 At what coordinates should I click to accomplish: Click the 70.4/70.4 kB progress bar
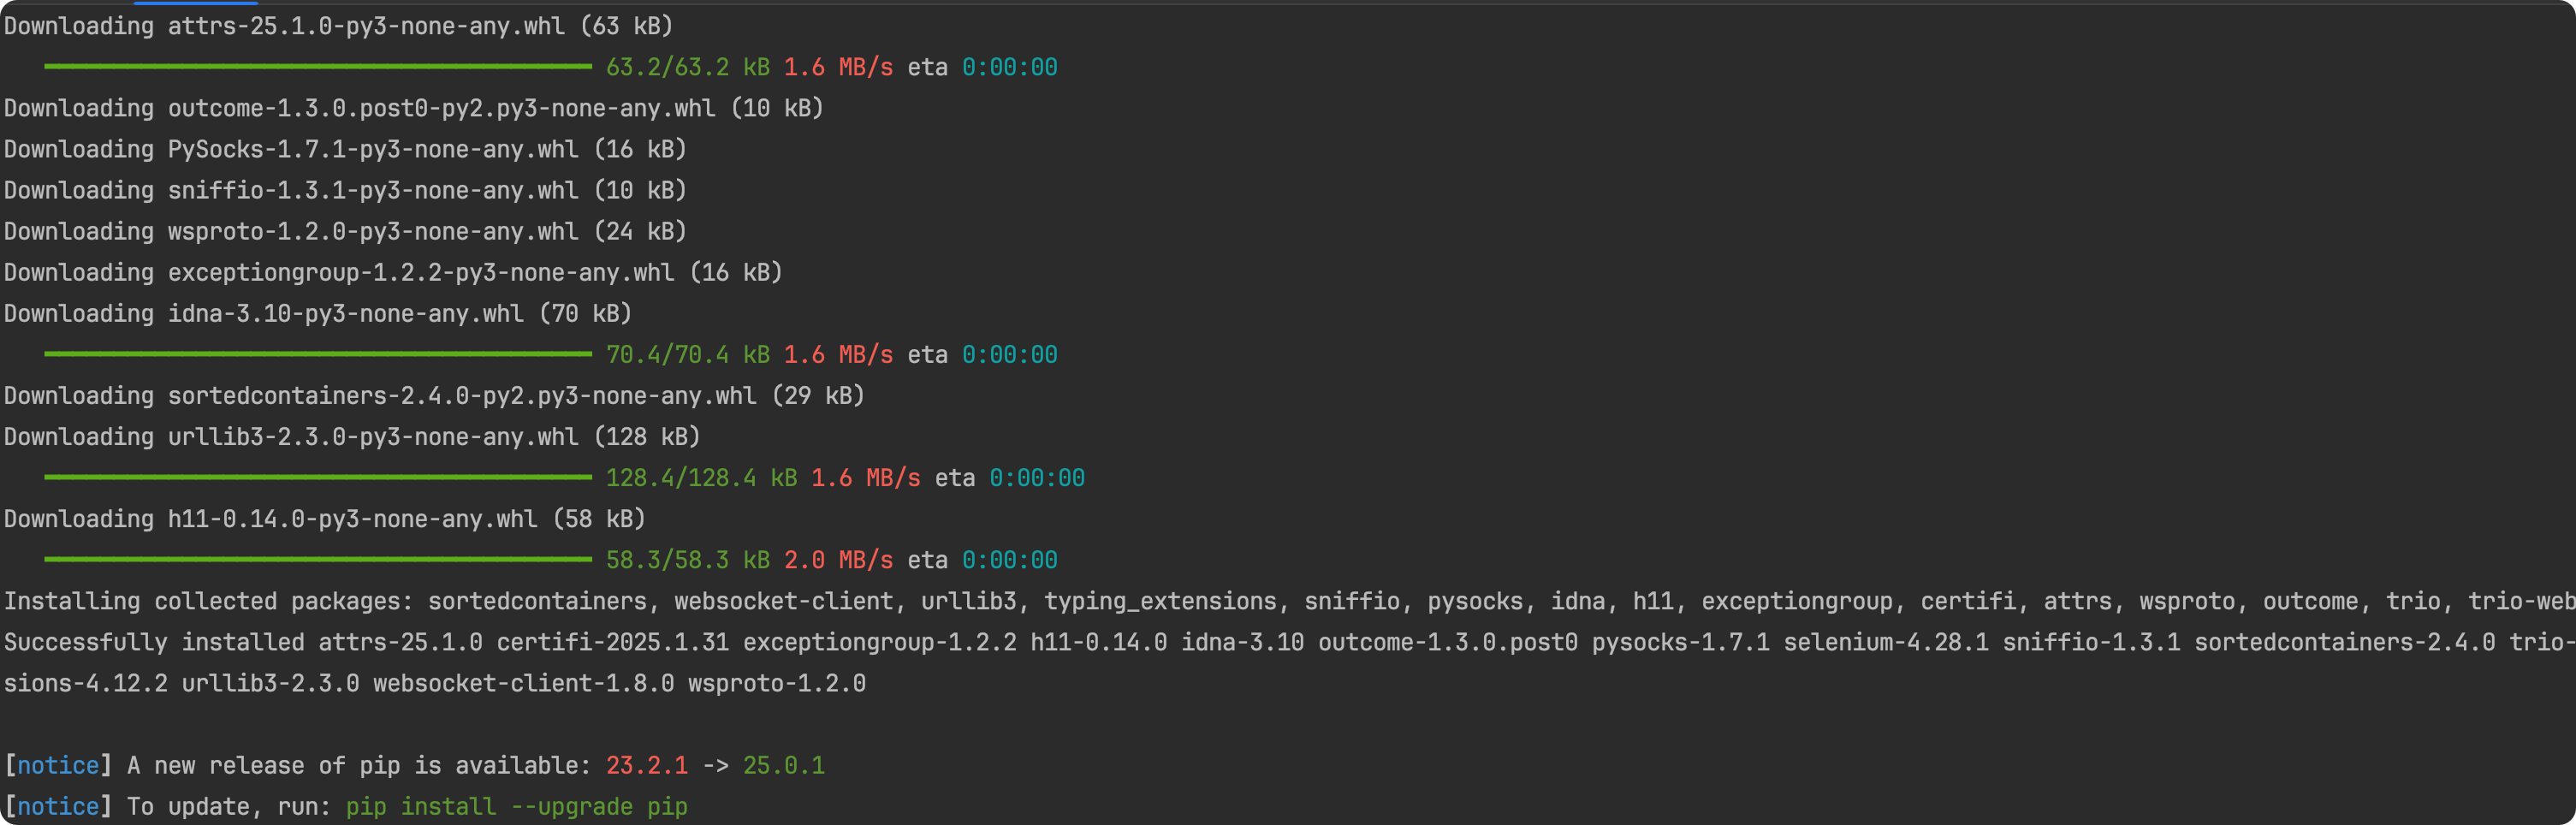pos(318,354)
